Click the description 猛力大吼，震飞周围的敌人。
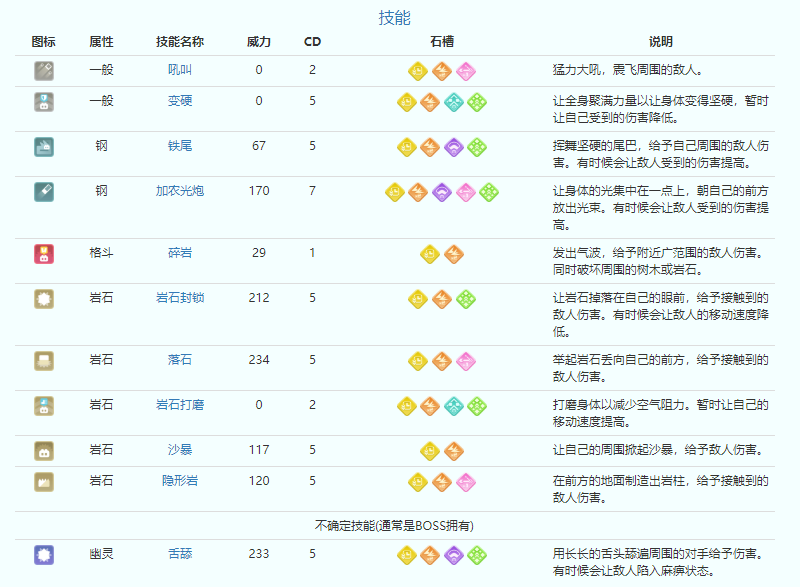The image size is (800, 587). coord(629,69)
